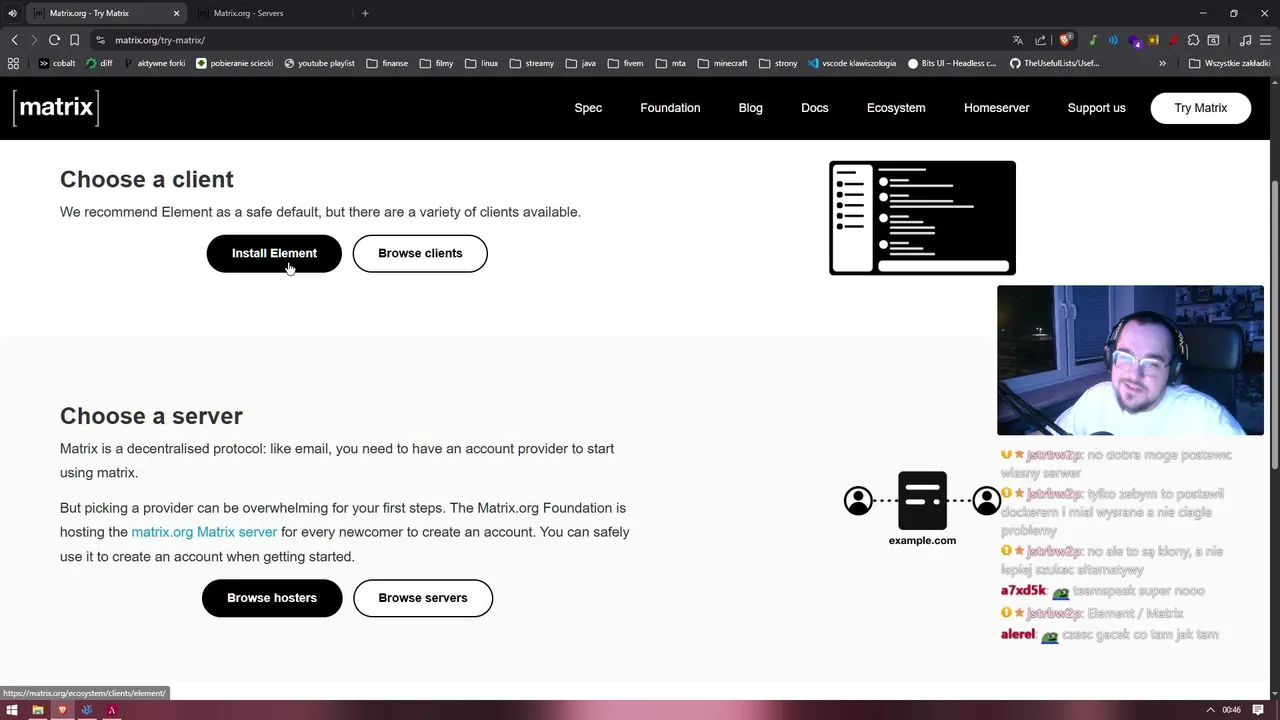This screenshot has height=720, width=1280.
Task: Expand the bookmarks bar overflow chevron
Action: [x=1162, y=63]
